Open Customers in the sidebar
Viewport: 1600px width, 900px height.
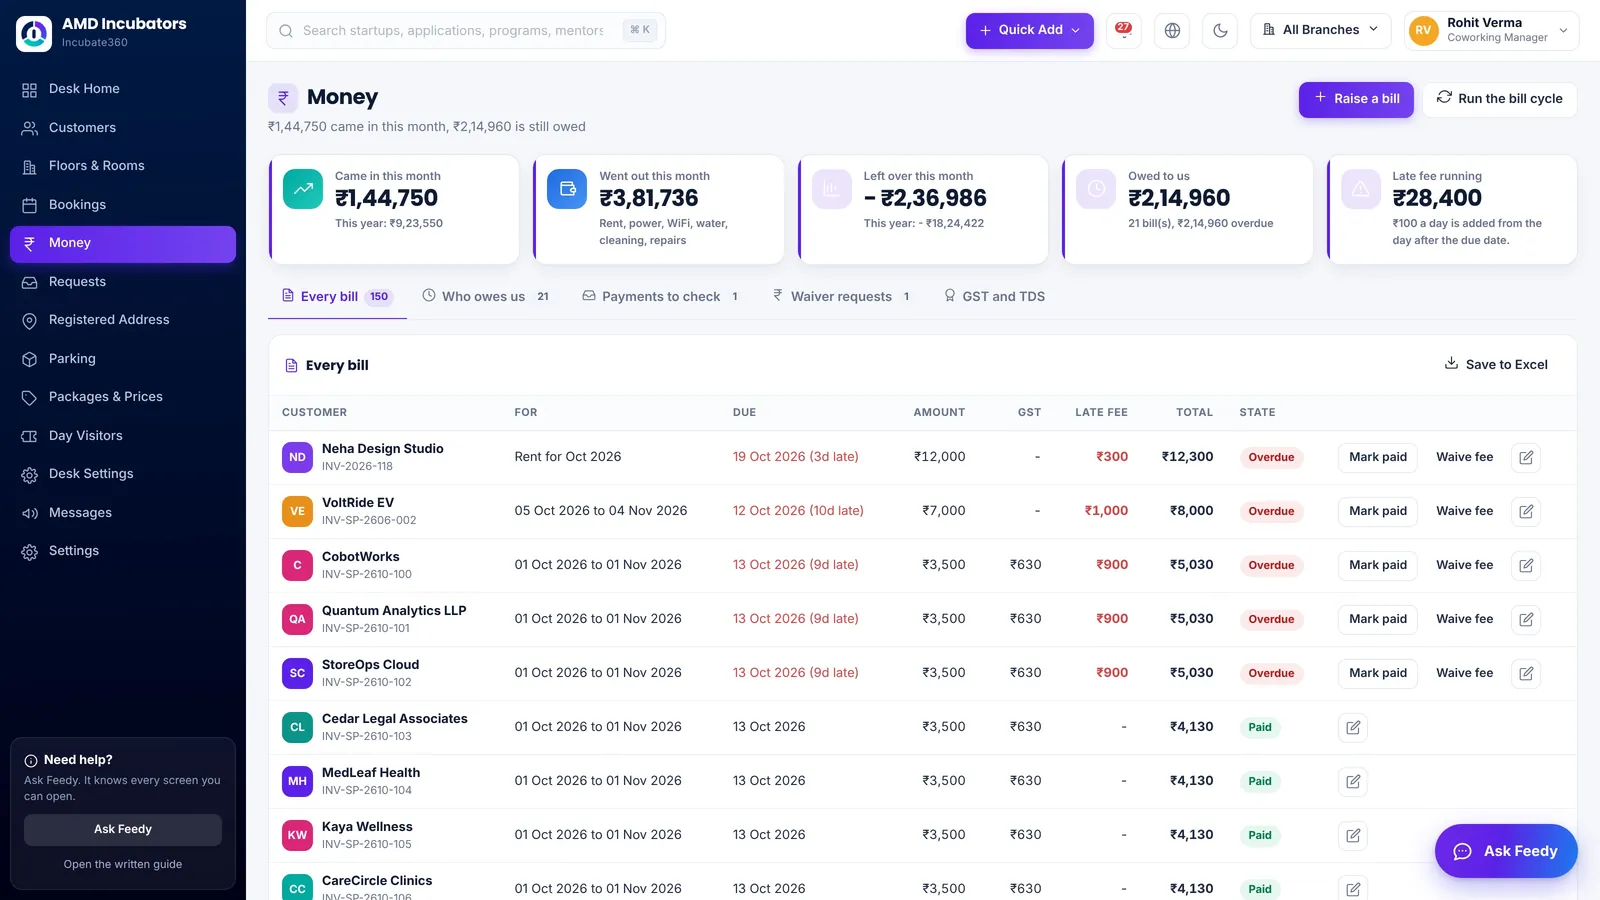pyautogui.click(x=123, y=128)
